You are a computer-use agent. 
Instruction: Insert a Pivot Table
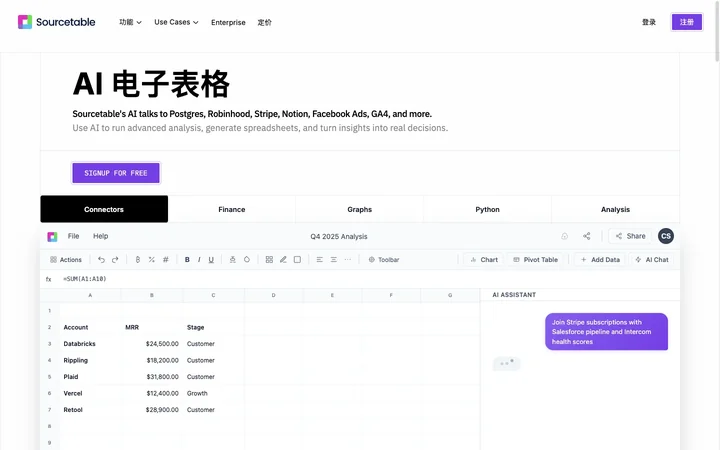pyautogui.click(x=535, y=259)
